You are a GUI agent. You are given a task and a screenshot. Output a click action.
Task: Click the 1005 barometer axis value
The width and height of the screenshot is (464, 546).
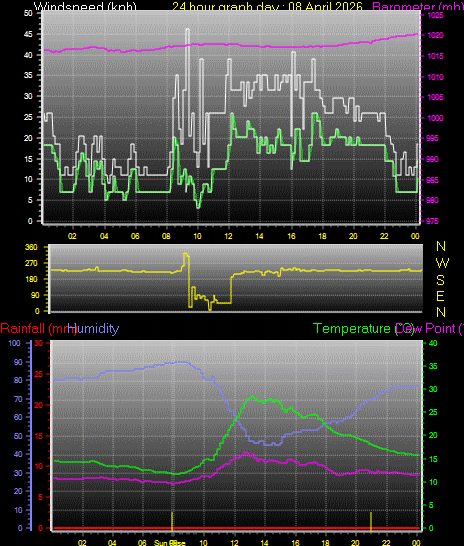[x=435, y=97]
